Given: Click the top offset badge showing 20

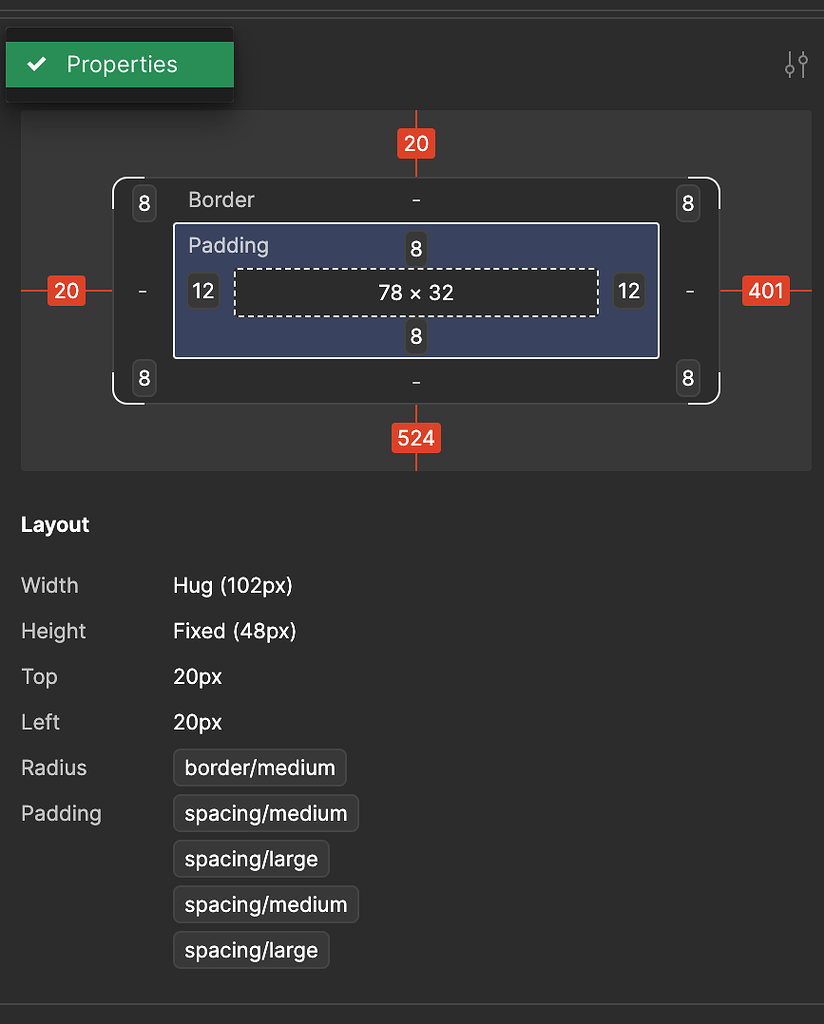Looking at the screenshot, I should (x=416, y=144).
